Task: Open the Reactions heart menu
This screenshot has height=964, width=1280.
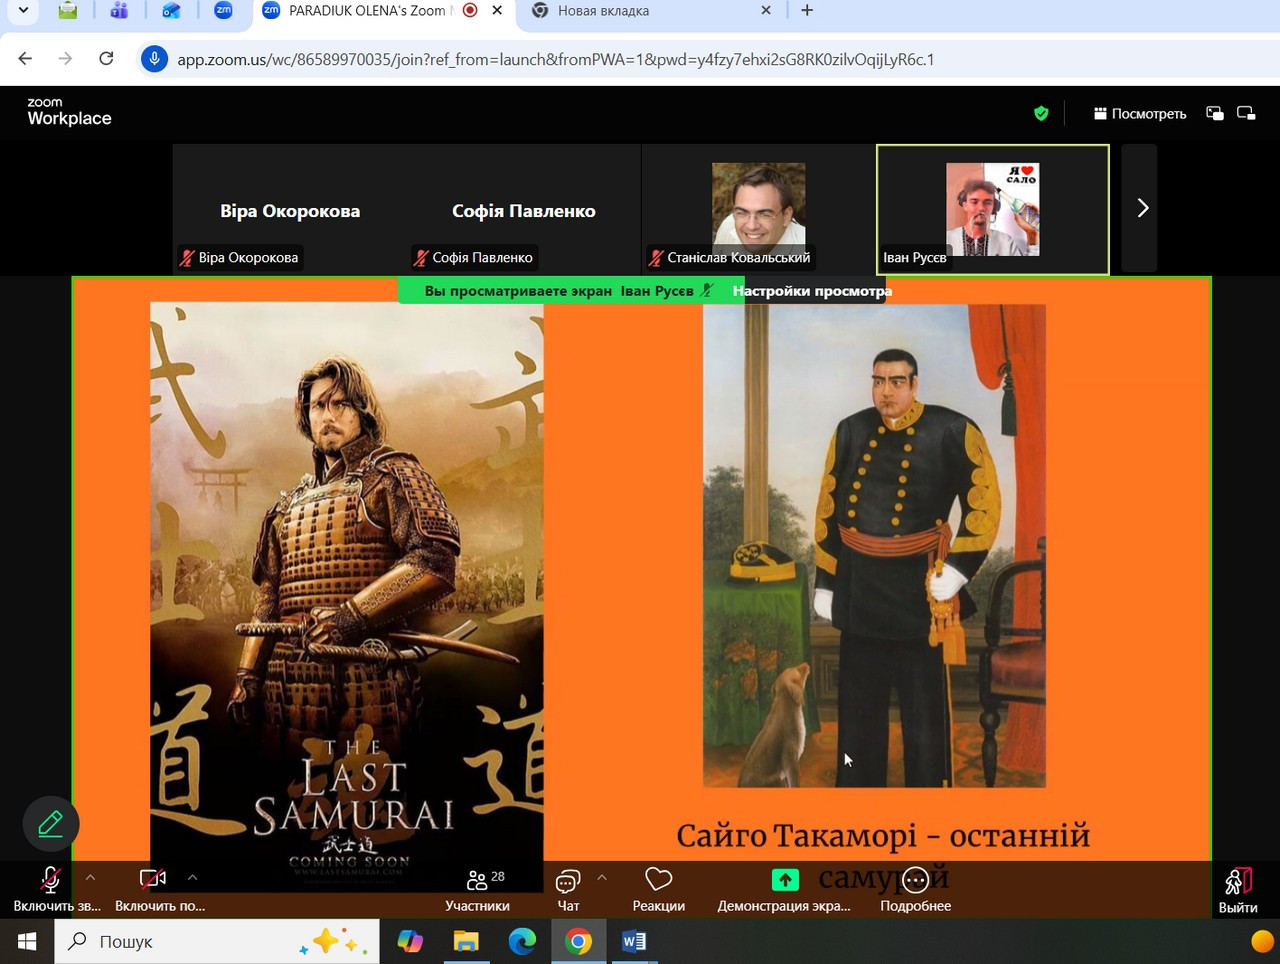Action: tap(658, 880)
